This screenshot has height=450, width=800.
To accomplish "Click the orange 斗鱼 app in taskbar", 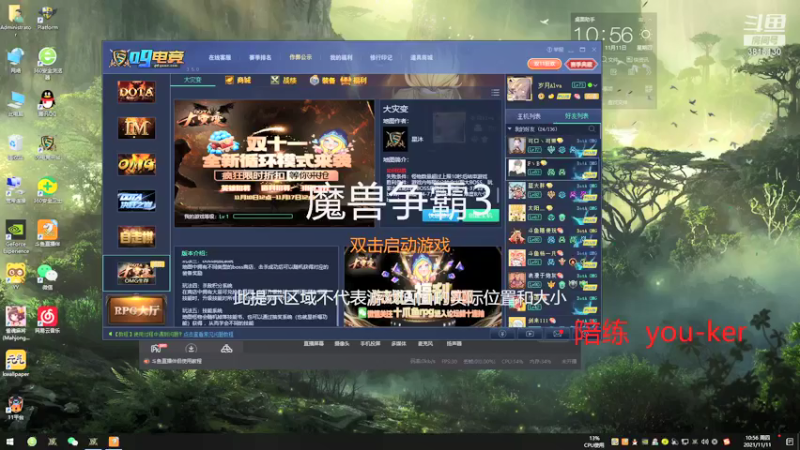I will click(113, 441).
